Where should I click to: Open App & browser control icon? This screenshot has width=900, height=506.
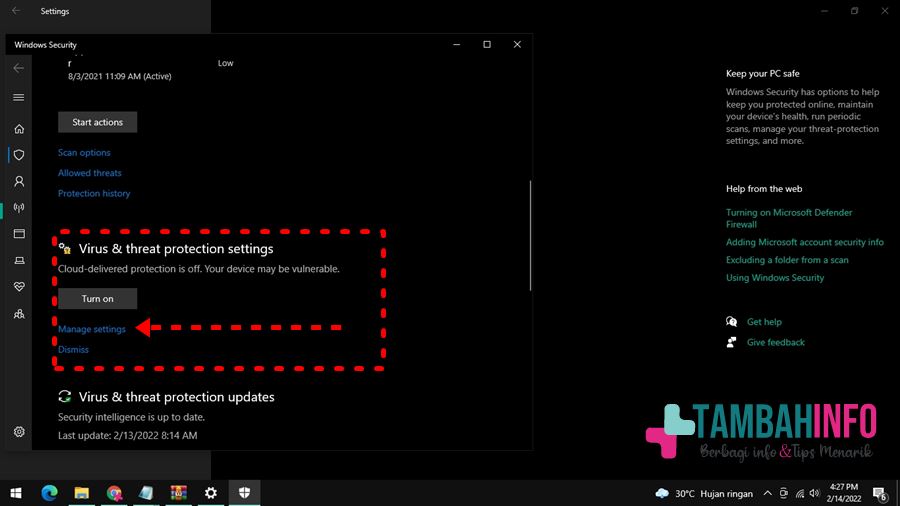click(x=19, y=233)
